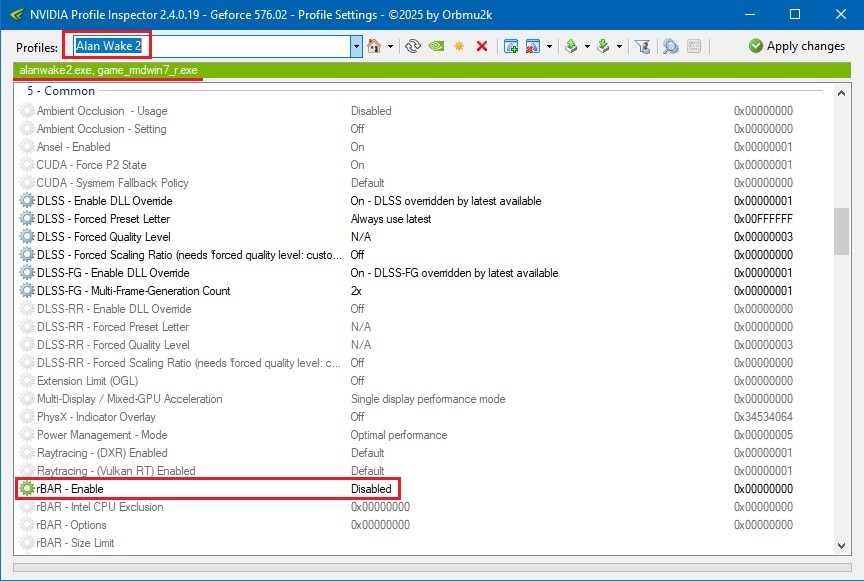Viewport: 864px width, 581px height.
Task: Add an application to the profile icon
Action: 511,46
